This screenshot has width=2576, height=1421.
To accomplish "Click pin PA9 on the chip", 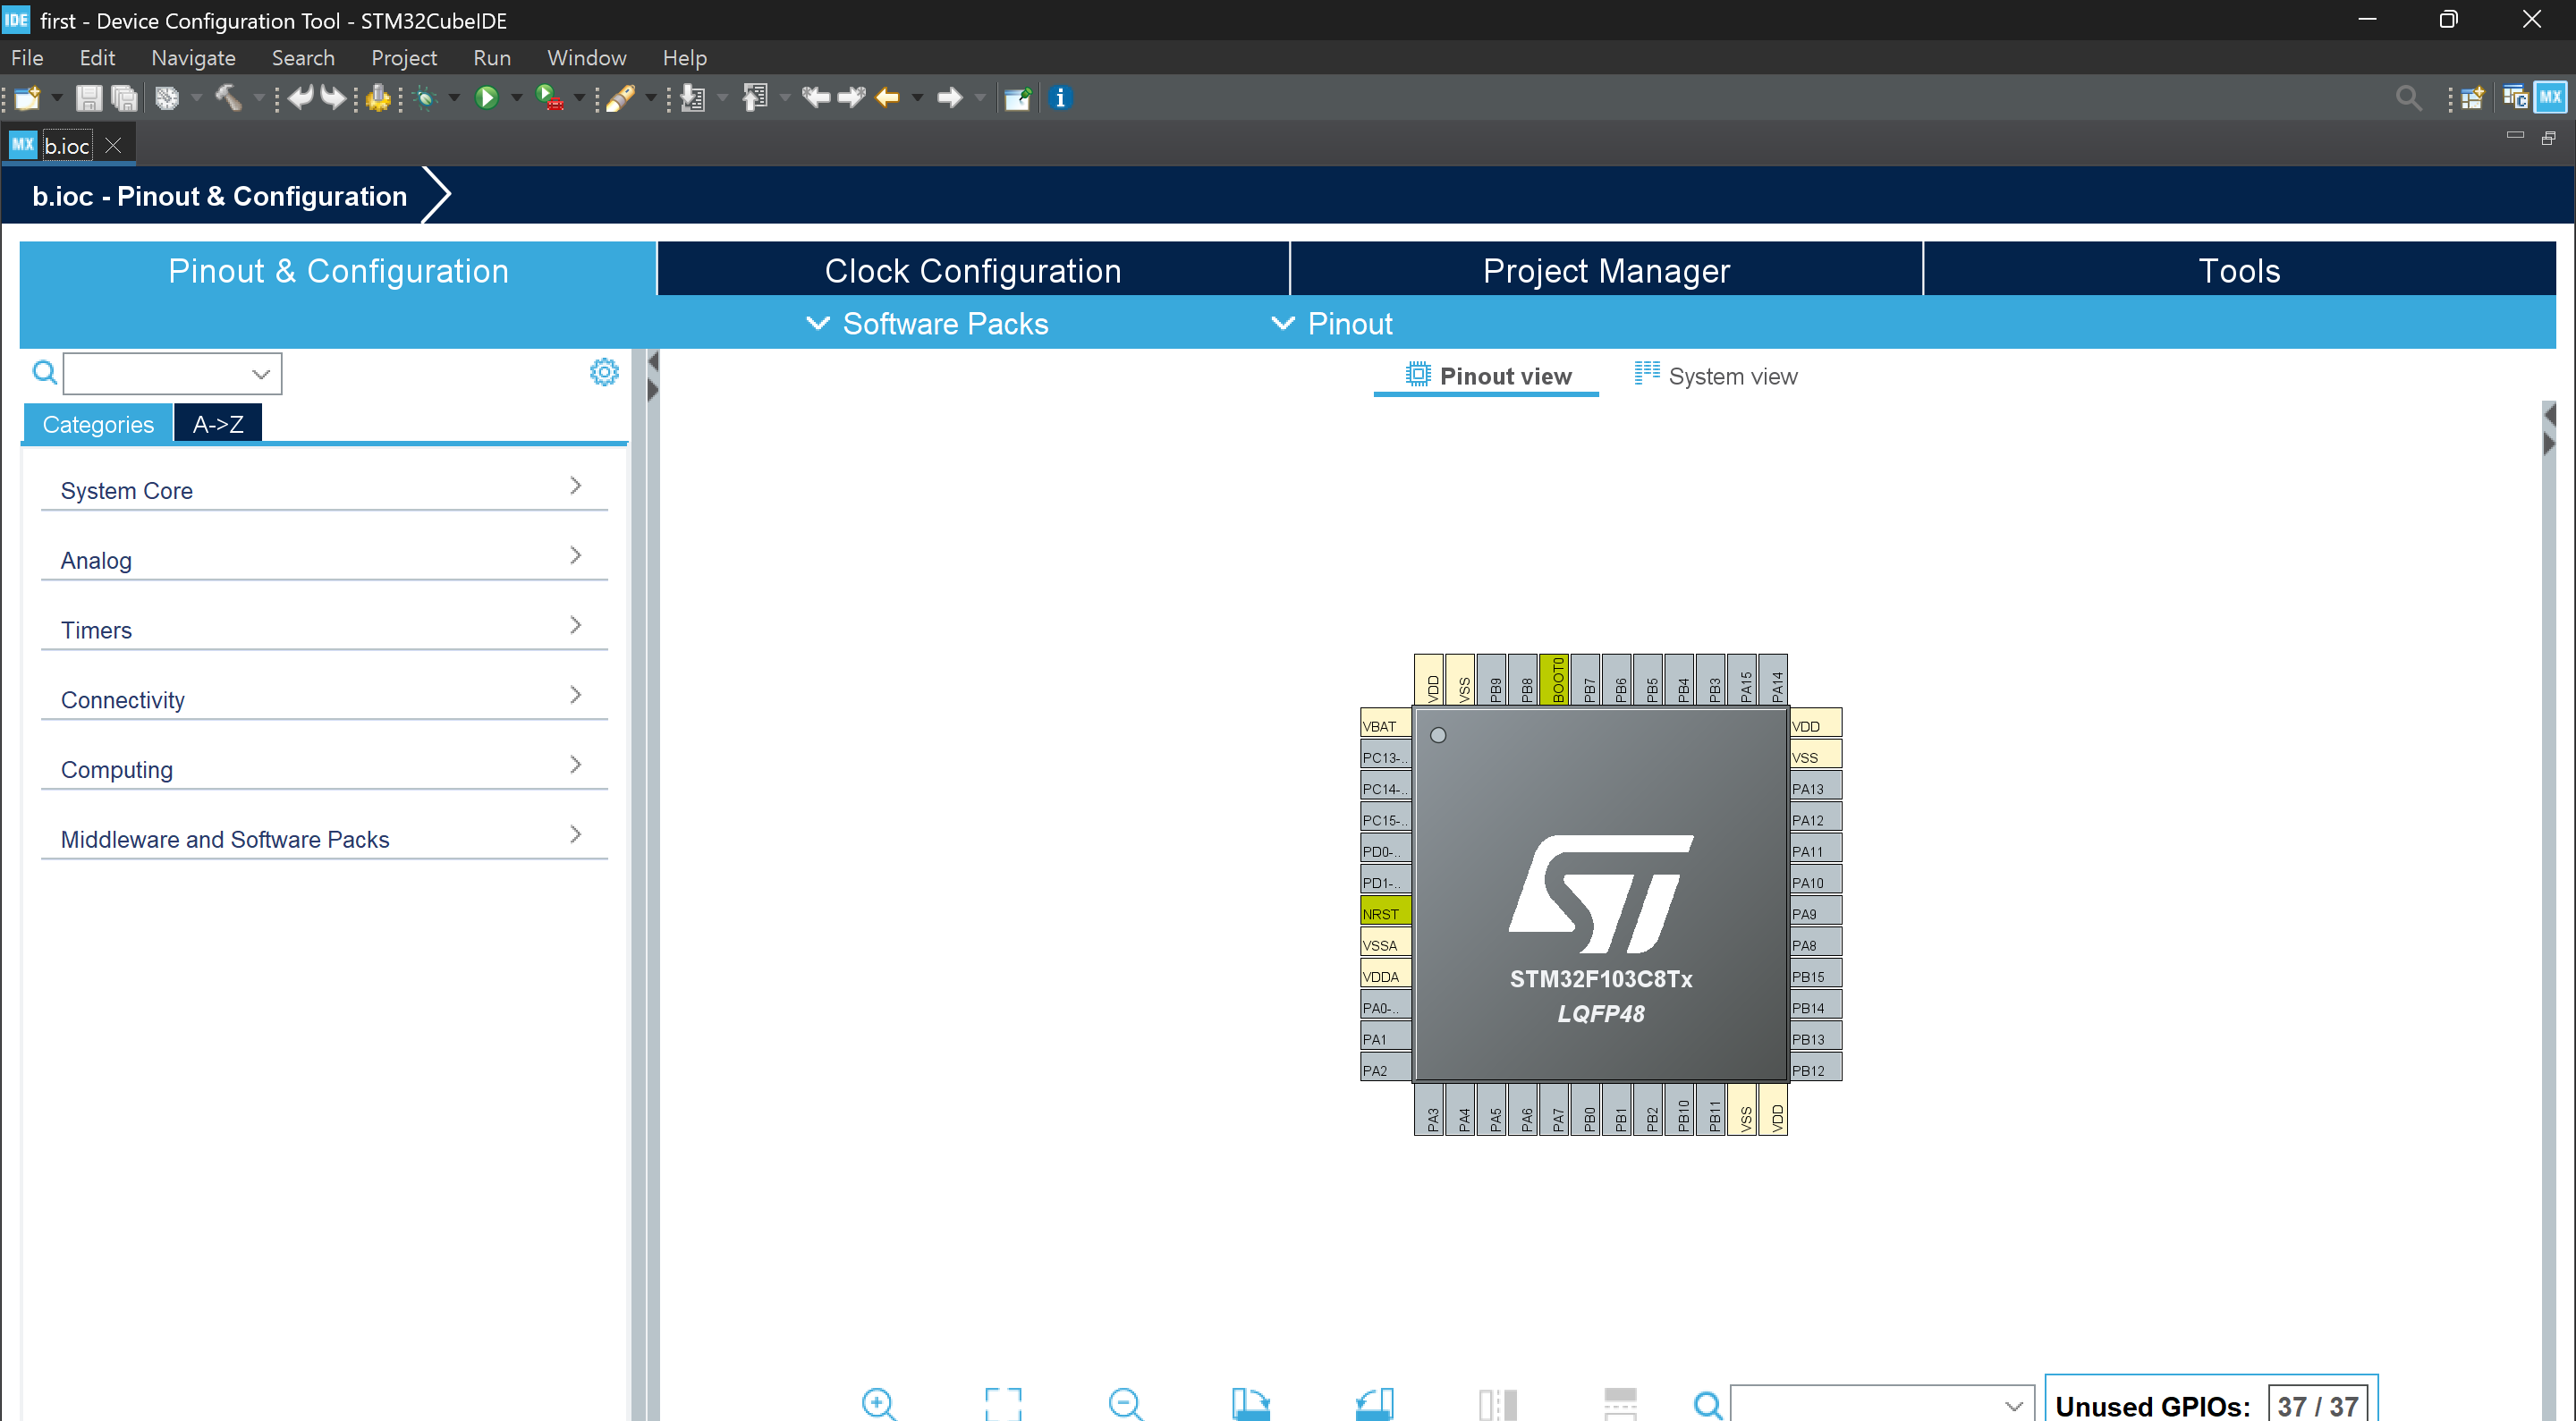I will tap(1815, 913).
